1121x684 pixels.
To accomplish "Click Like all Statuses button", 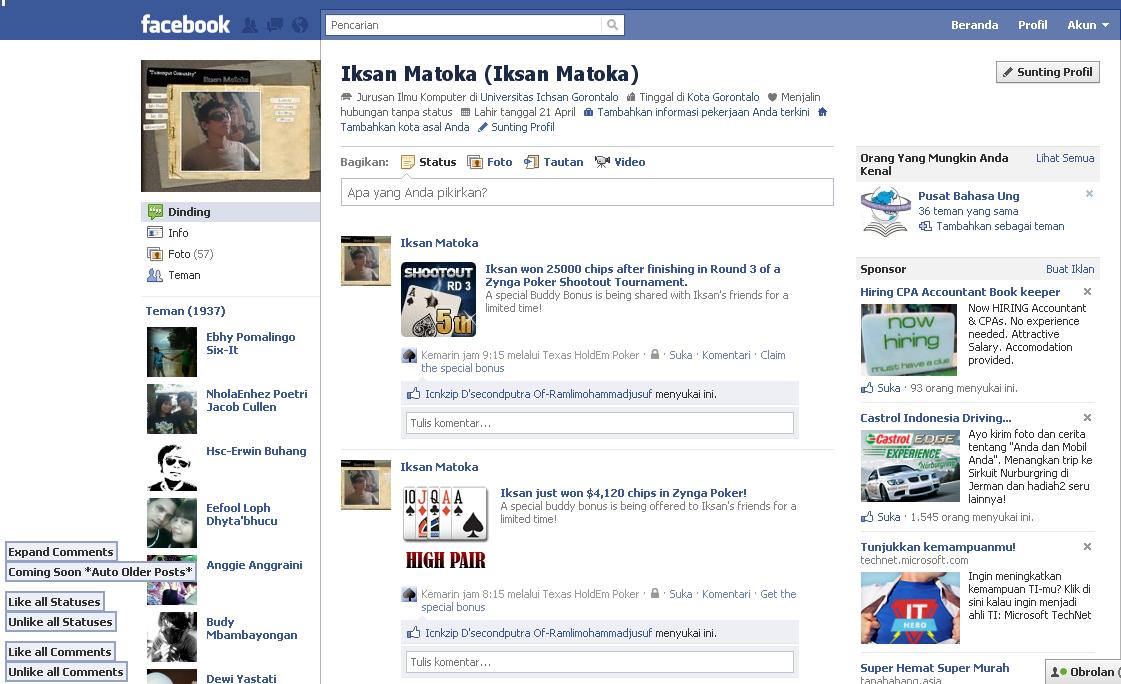I will click(54, 602).
